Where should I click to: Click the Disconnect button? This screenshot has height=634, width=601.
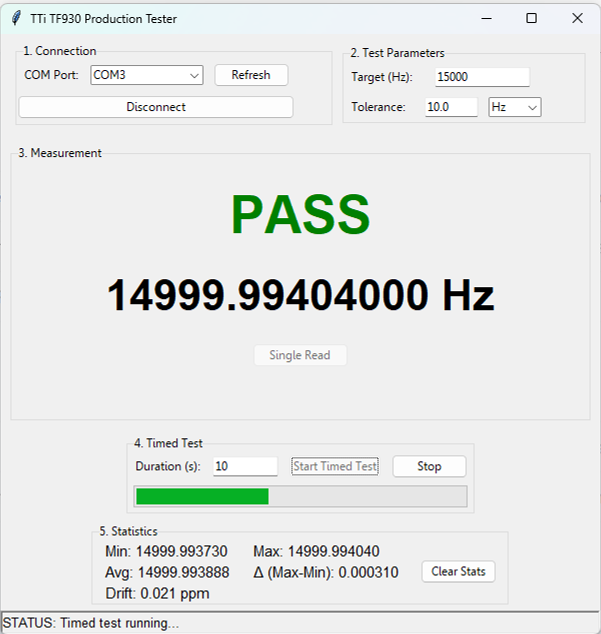156,107
